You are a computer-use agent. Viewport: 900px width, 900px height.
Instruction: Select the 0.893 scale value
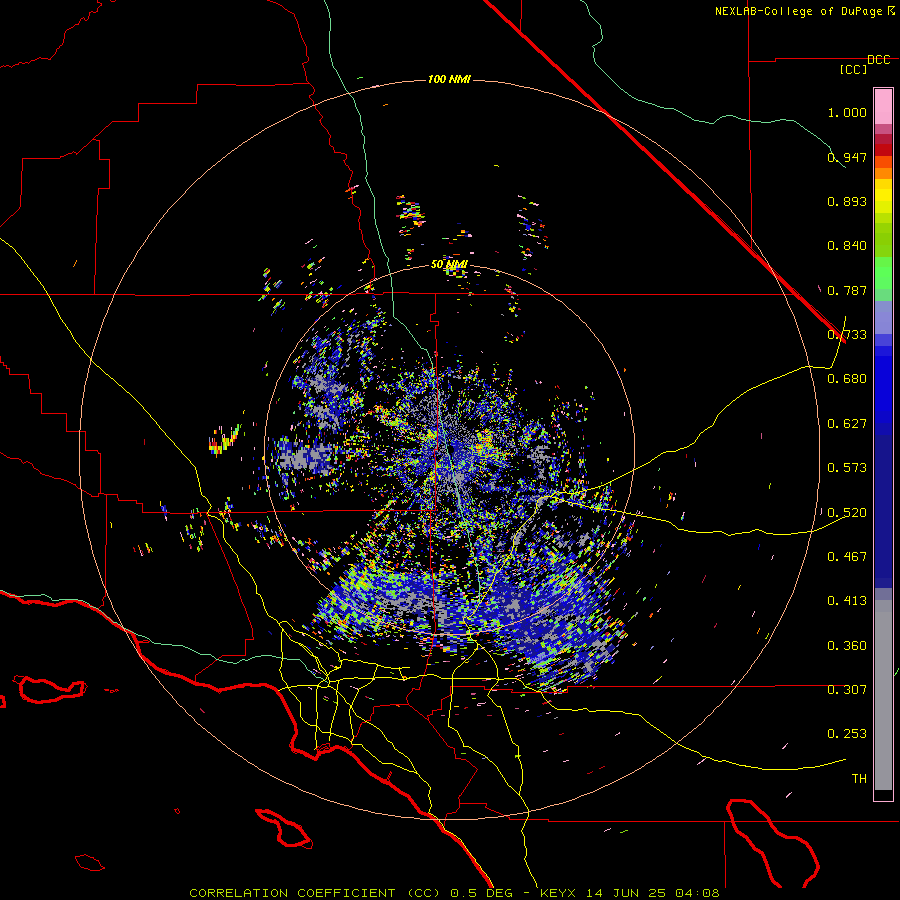[847, 201]
